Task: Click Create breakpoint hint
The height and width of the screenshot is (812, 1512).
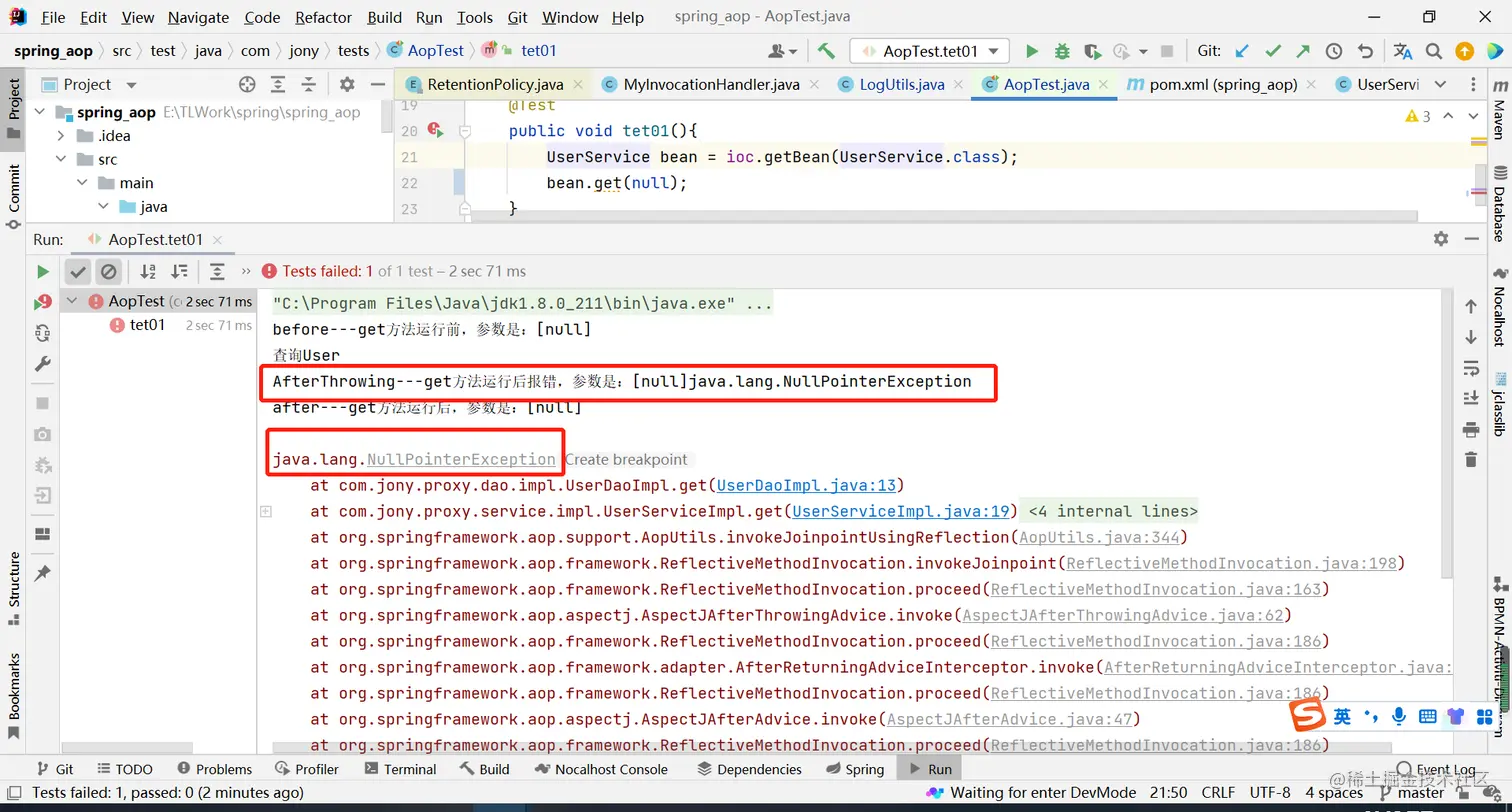Action: point(626,459)
